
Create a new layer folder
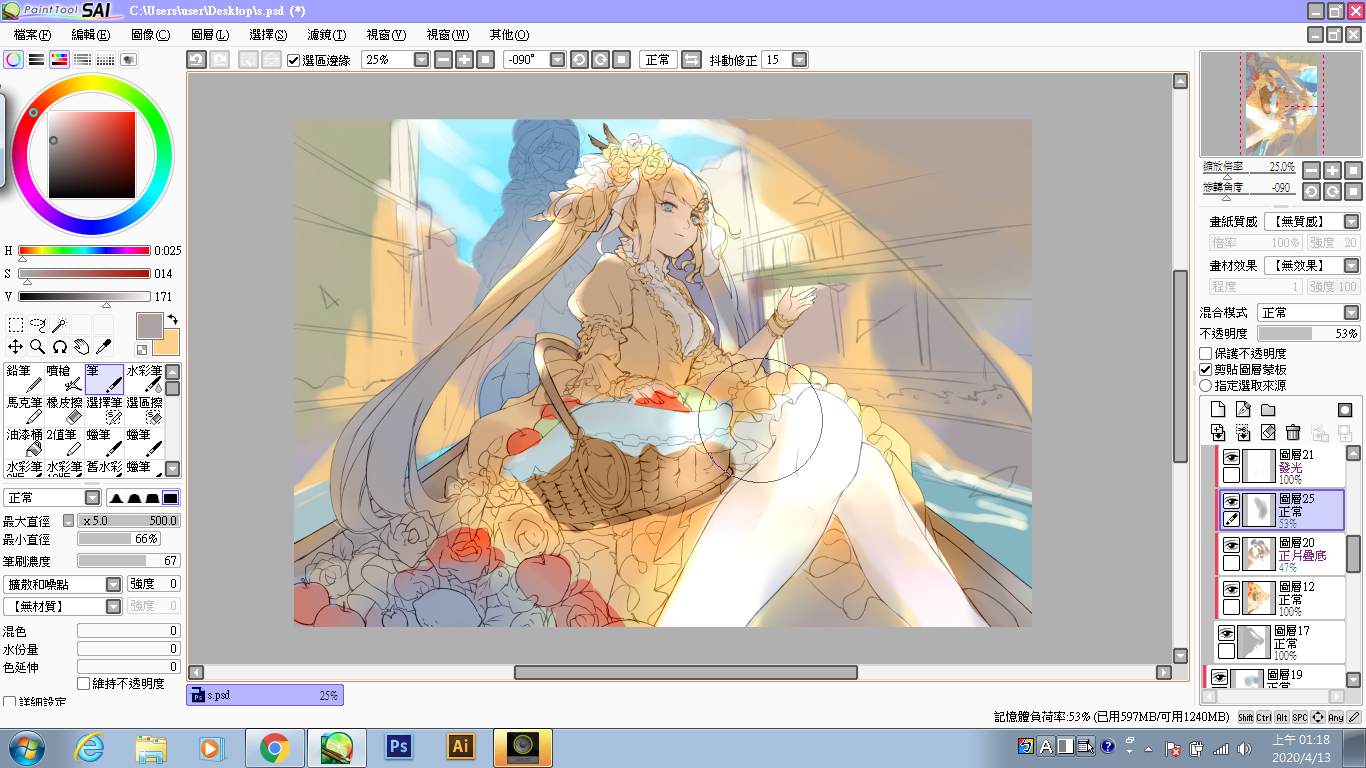click(x=1268, y=409)
